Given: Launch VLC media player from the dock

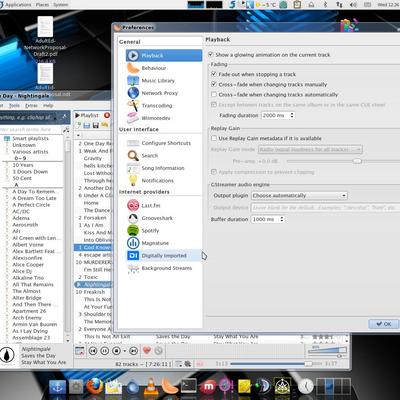Looking at the screenshot, I should [151, 387].
